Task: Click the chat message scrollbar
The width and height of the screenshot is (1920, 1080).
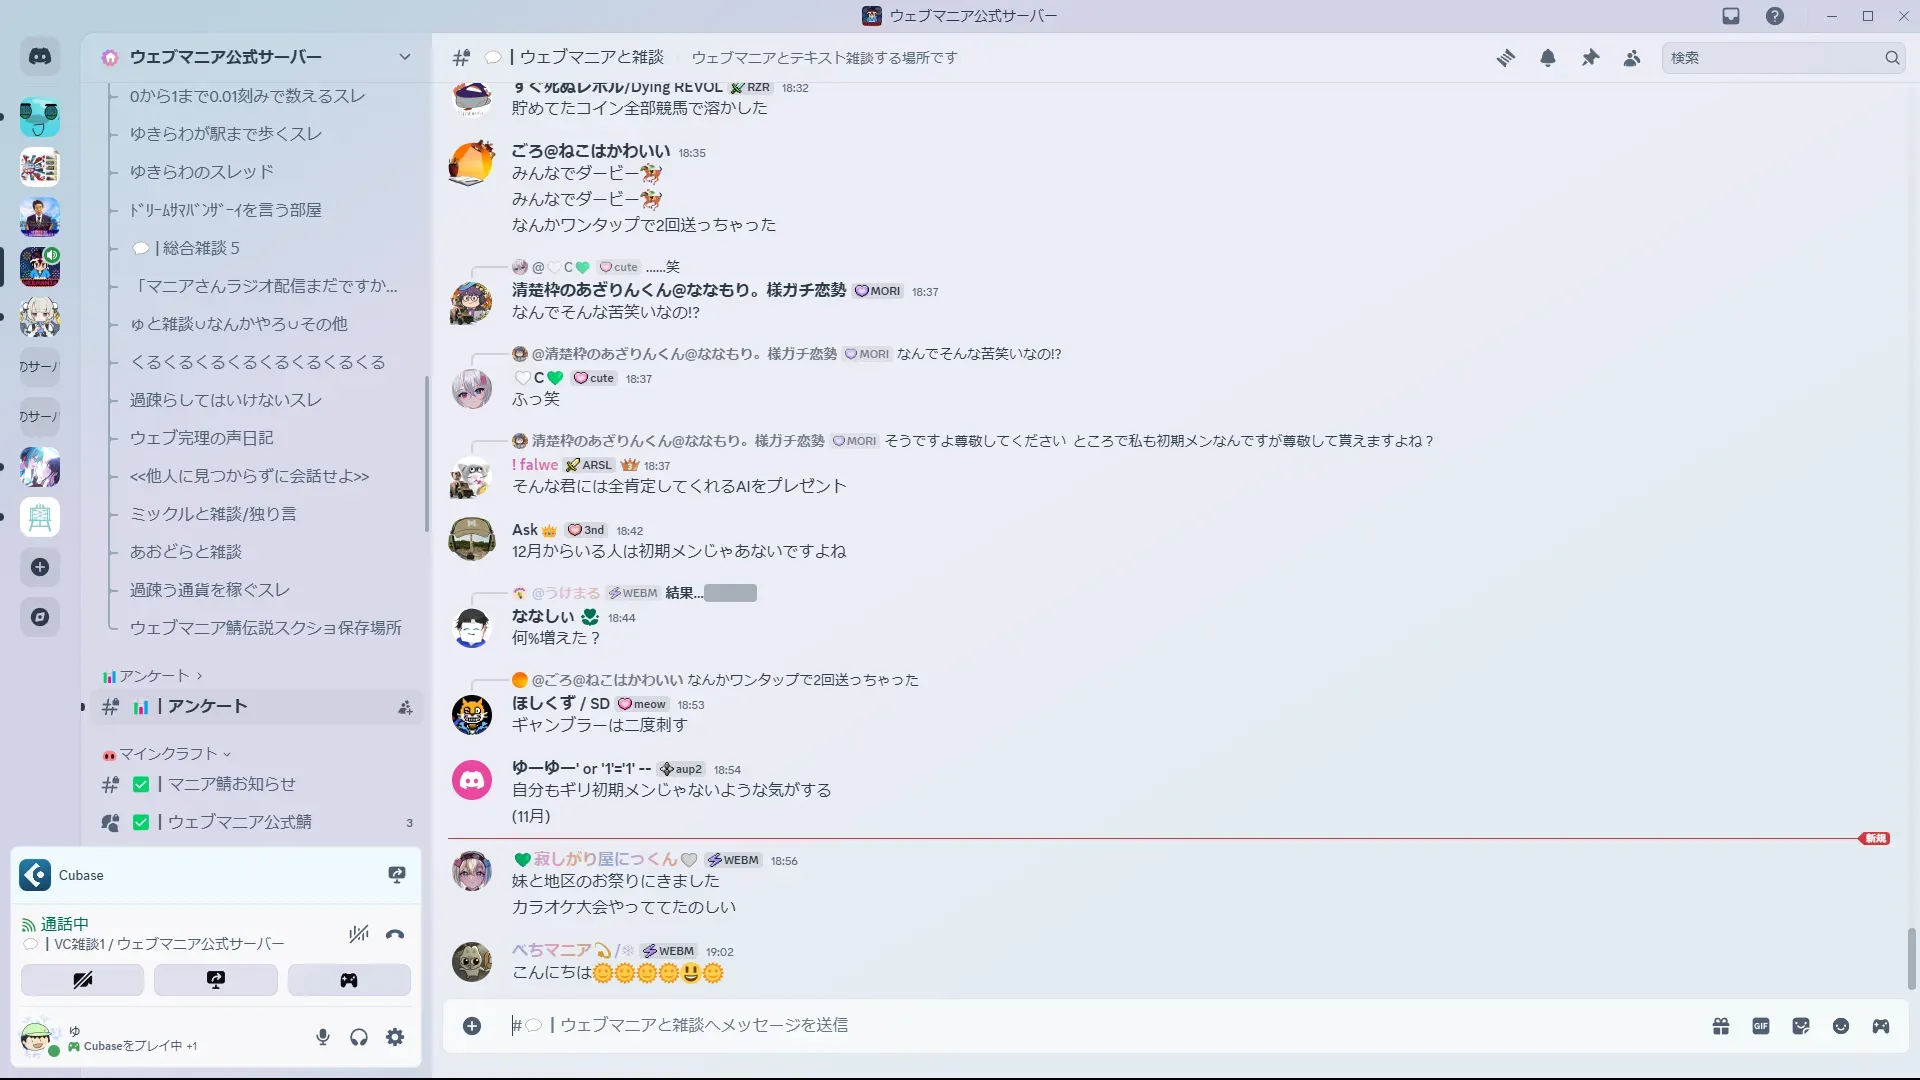Action: click(x=1912, y=957)
